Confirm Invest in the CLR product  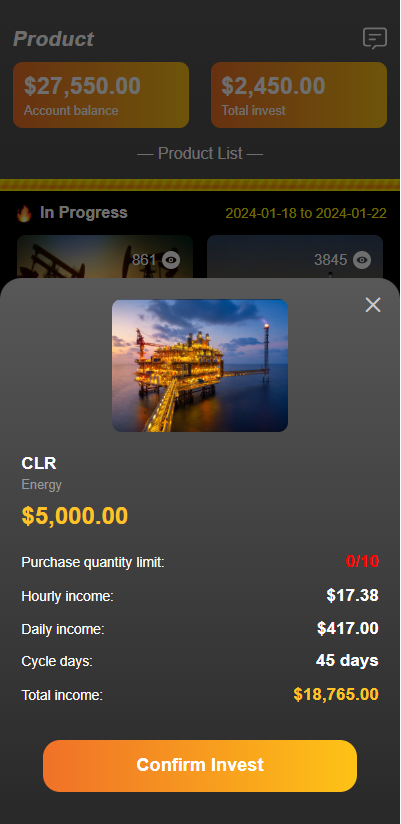(200, 766)
